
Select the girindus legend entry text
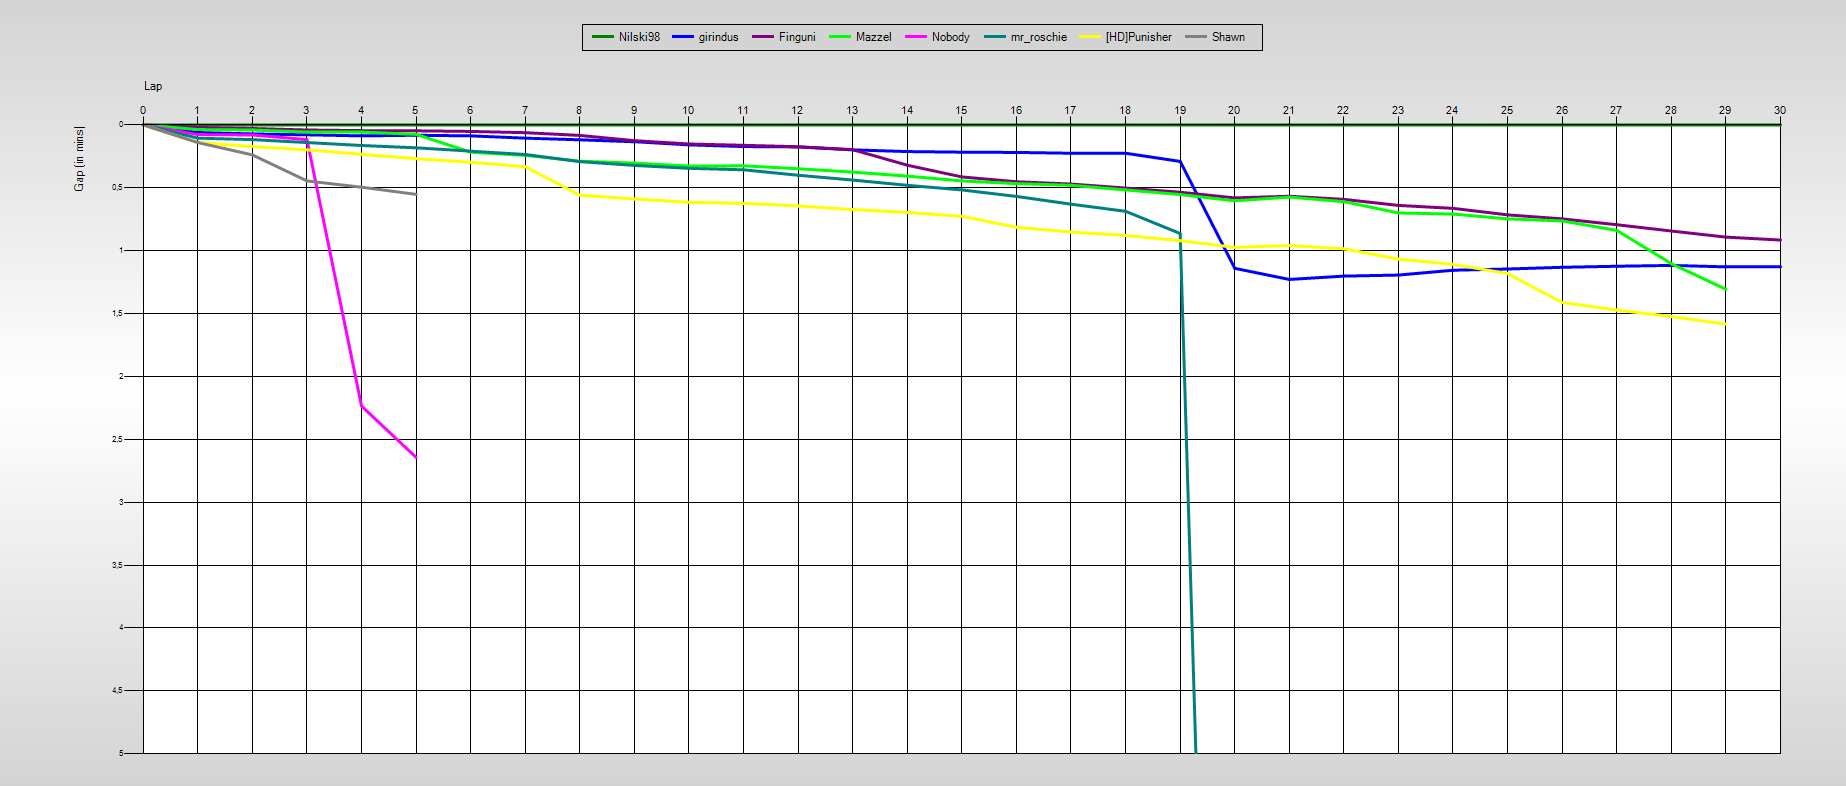[x=718, y=37]
